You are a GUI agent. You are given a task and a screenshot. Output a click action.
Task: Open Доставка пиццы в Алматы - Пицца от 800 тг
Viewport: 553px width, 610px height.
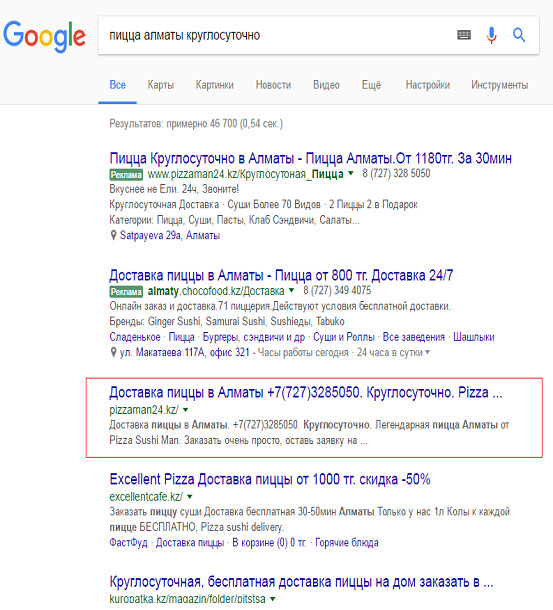[281, 275]
